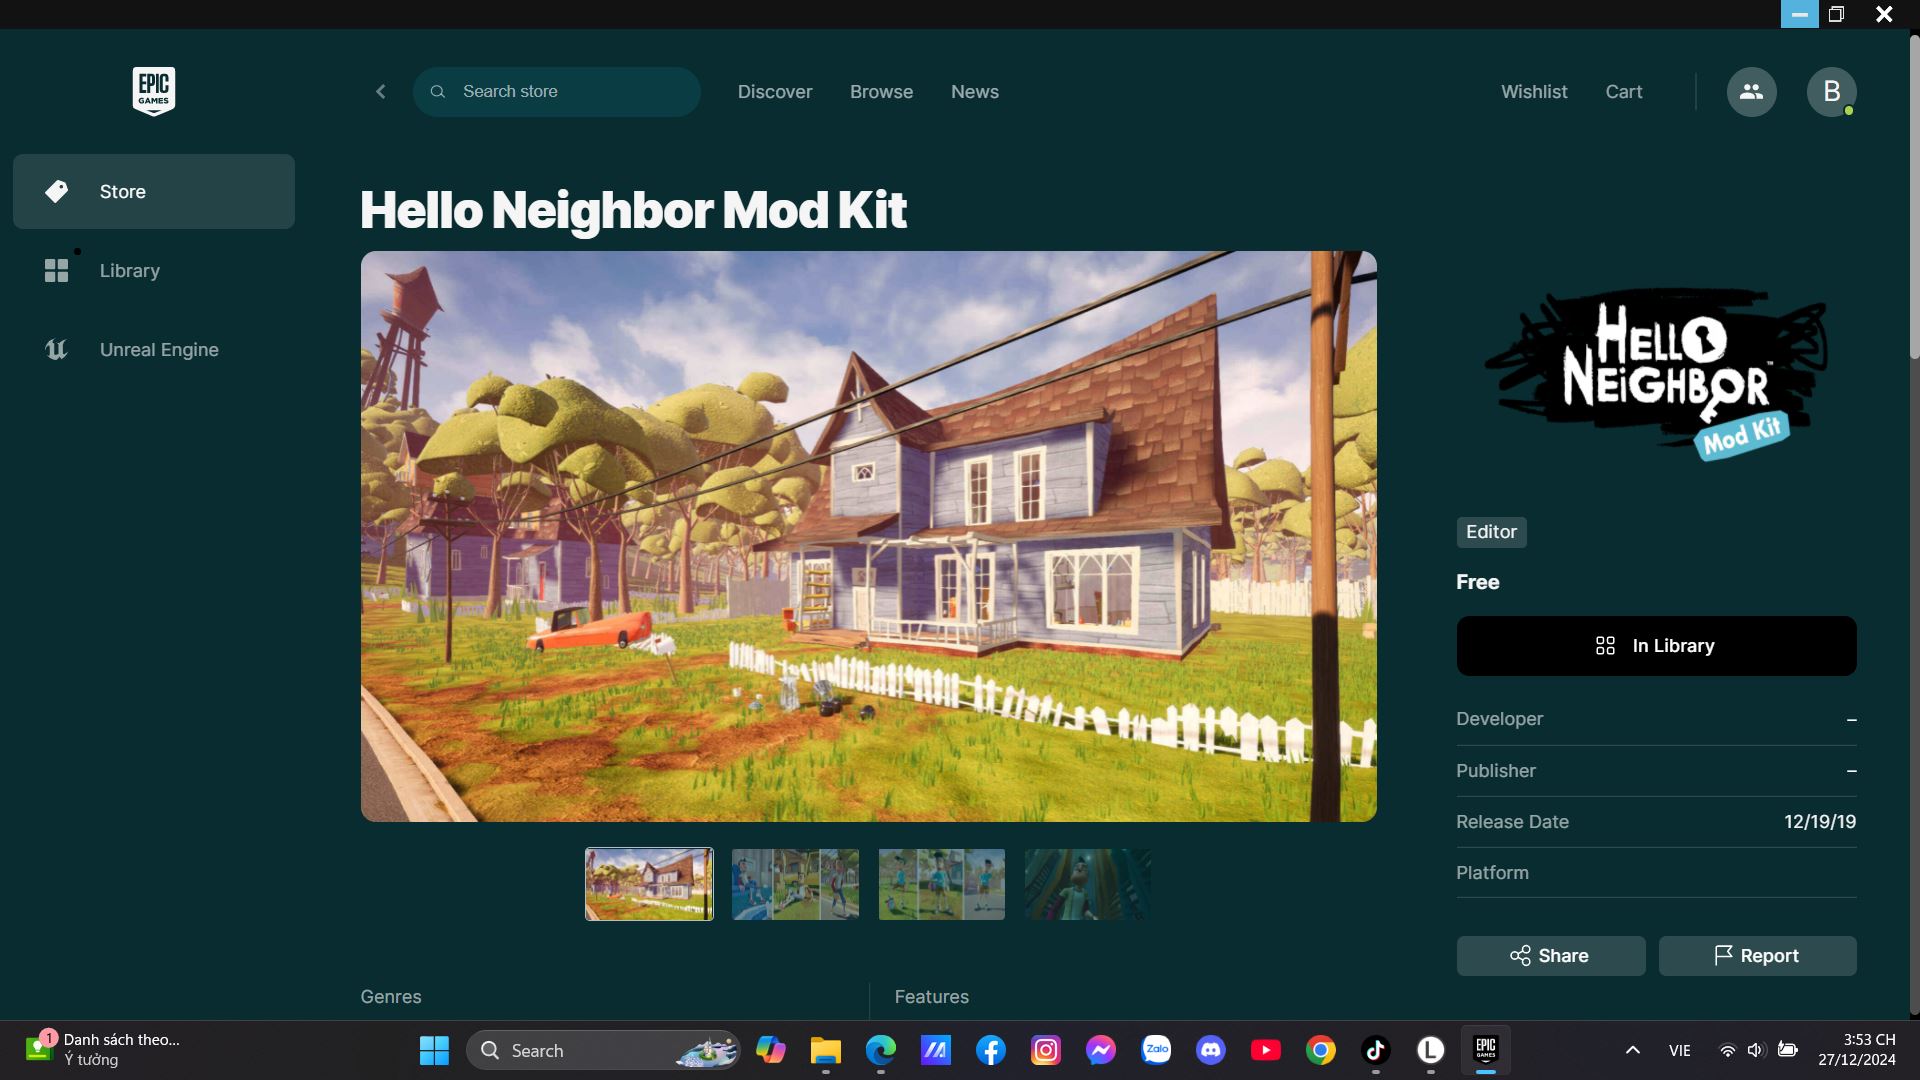Click the News navigation tab
The height and width of the screenshot is (1080, 1920).
coord(975,91)
